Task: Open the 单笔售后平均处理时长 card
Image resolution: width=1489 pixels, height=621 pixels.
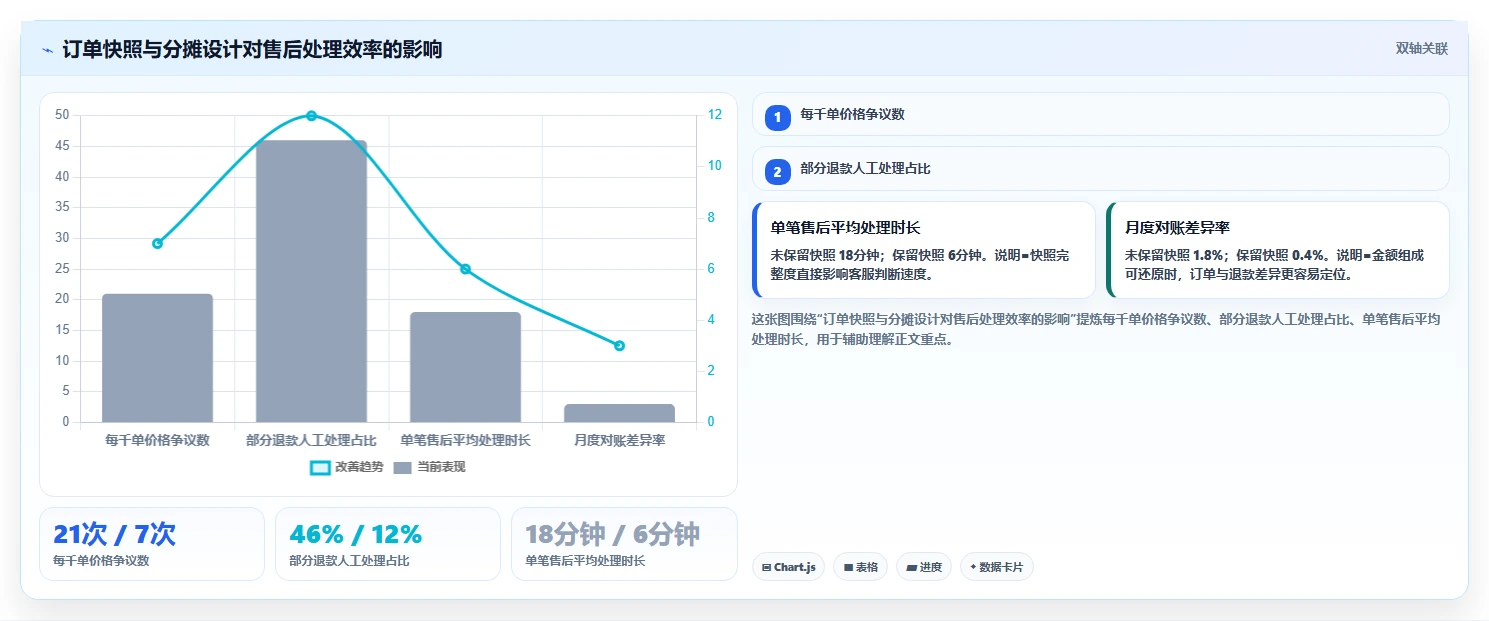Action: [924, 250]
